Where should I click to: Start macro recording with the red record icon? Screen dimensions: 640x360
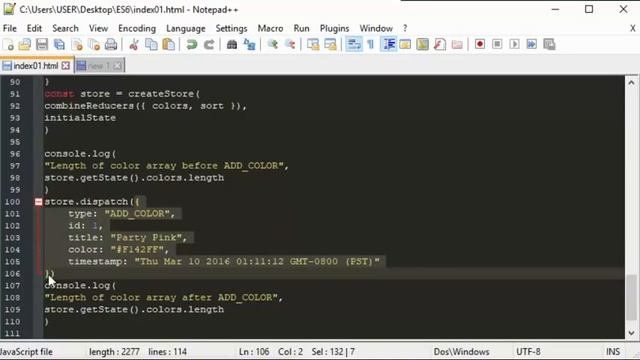click(x=480, y=44)
